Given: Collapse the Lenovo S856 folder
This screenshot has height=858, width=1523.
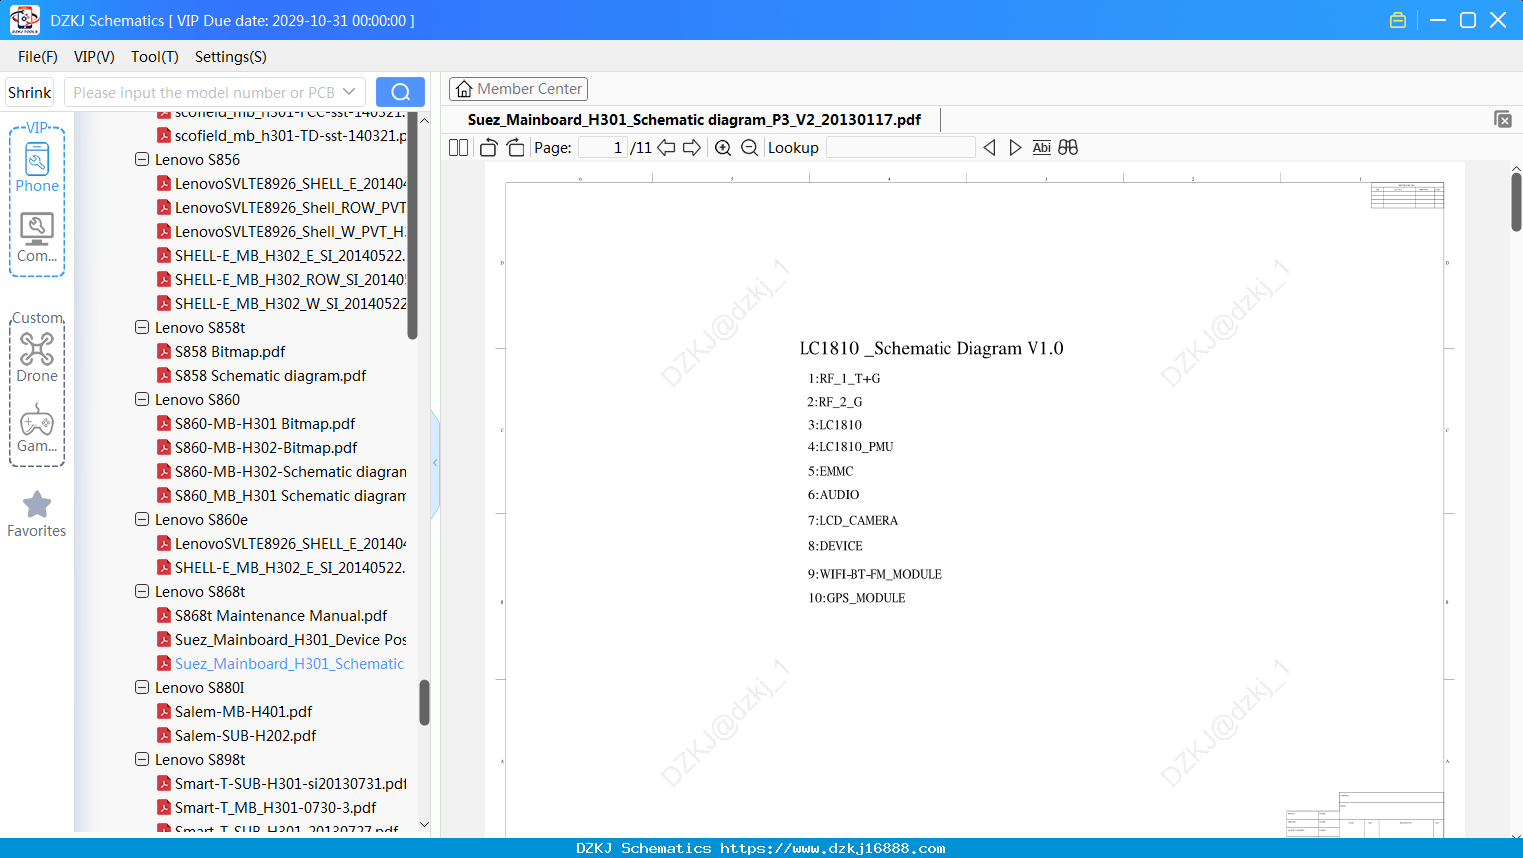Looking at the screenshot, I should click(142, 159).
